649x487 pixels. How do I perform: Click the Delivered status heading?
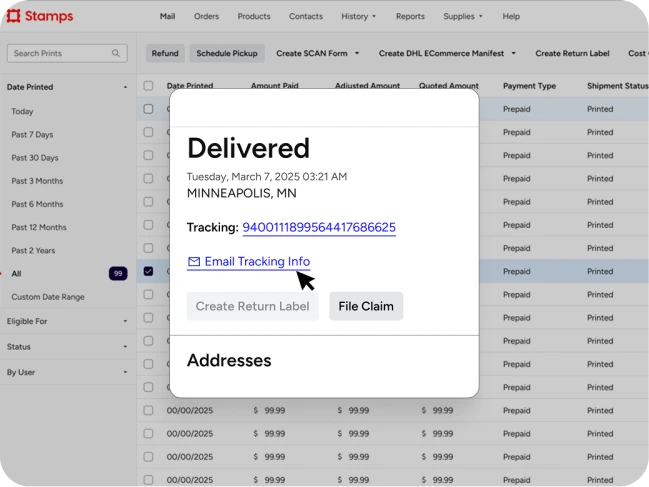pyautogui.click(x=248, y=148)
